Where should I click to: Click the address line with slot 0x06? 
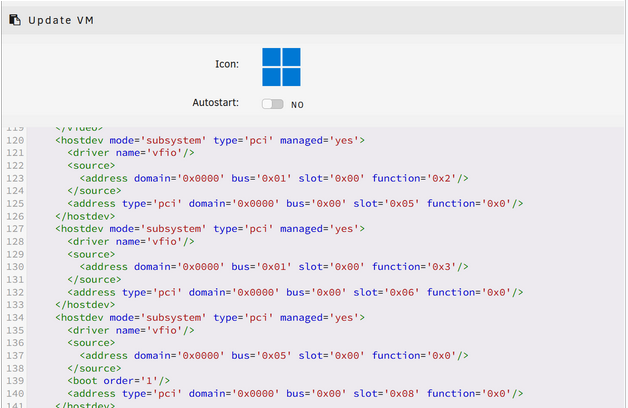tap(295, 292)
